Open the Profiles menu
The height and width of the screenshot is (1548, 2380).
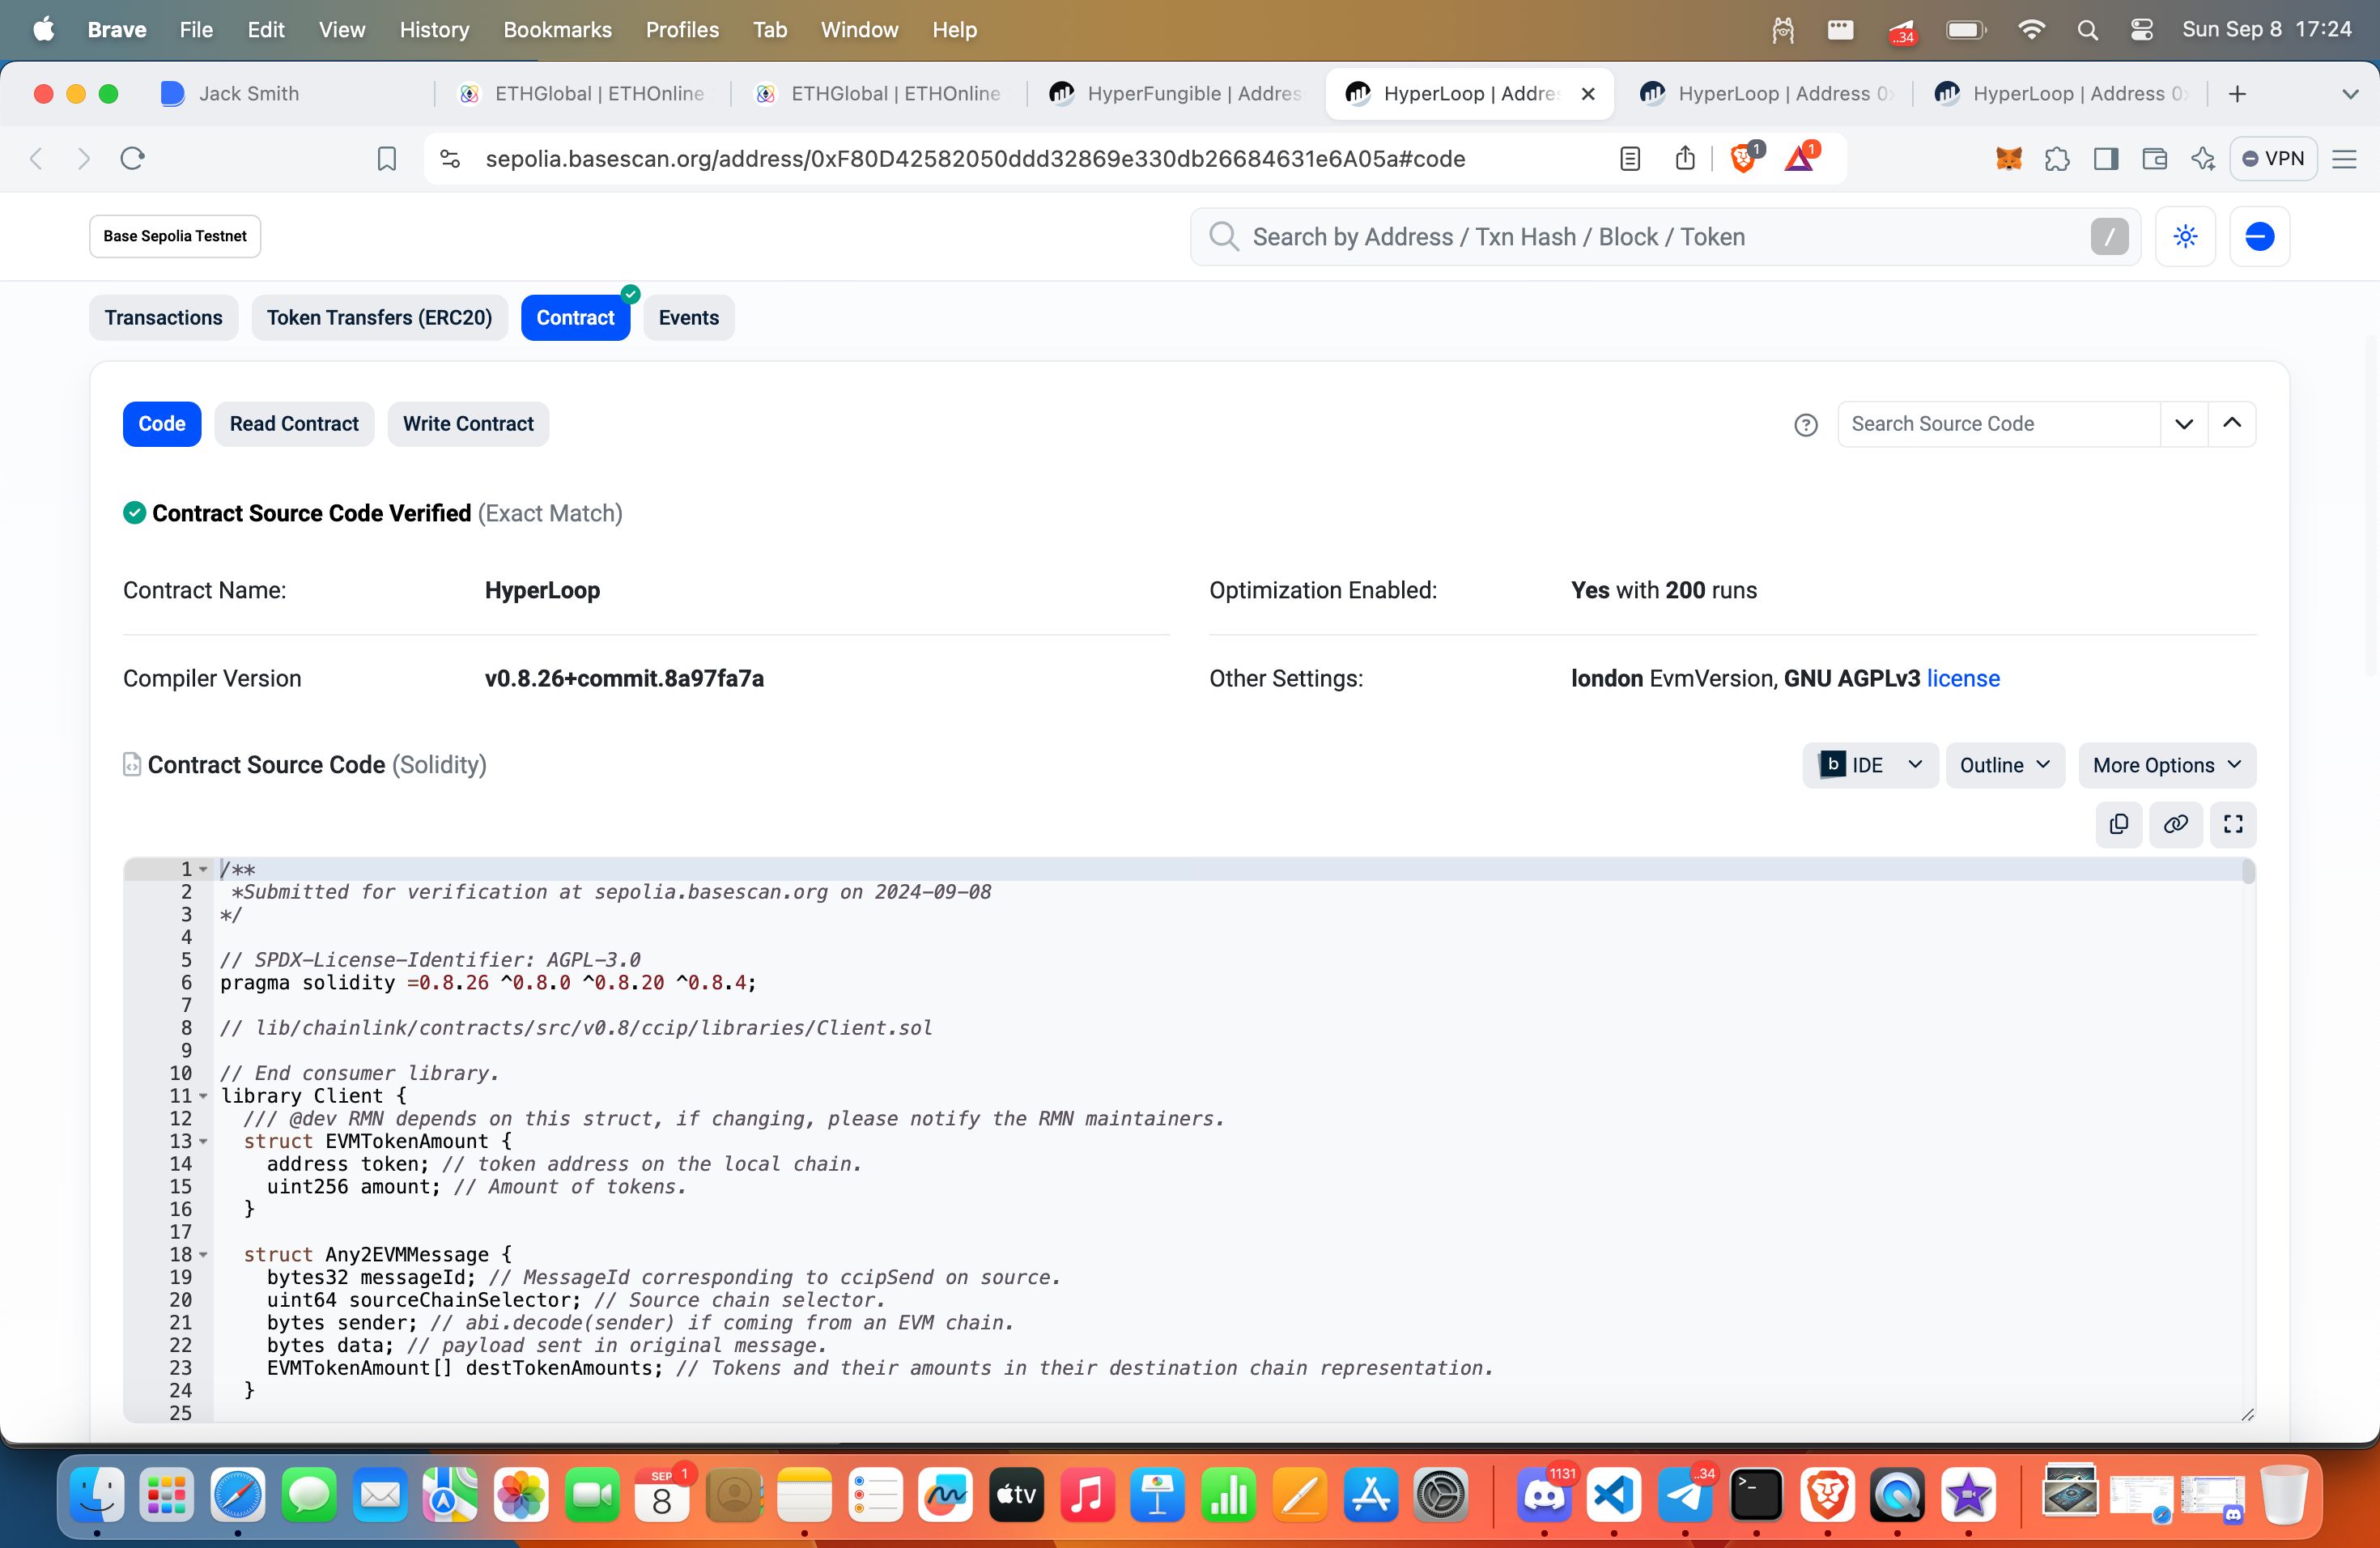tap(682, 30)
